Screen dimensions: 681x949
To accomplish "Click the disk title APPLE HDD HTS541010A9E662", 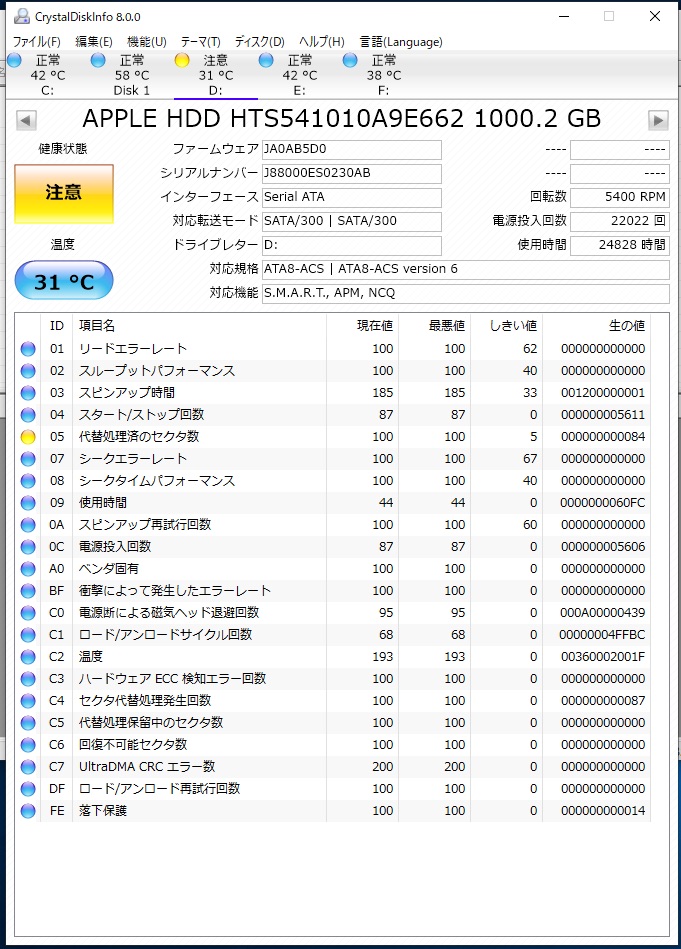I will [x=273, y=119].
